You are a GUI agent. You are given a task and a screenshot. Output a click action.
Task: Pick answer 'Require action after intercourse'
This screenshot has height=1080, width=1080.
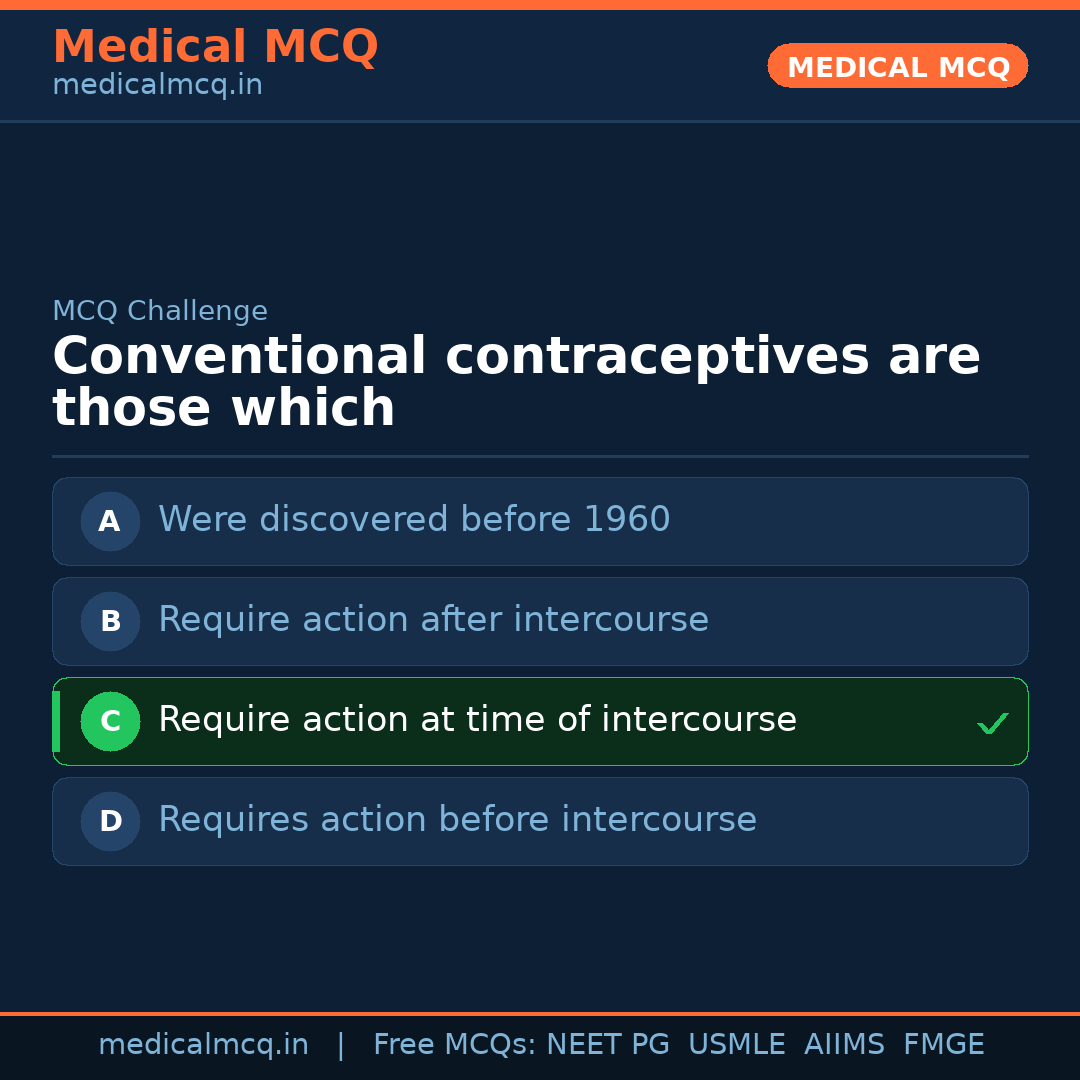click(x=433, y=620)
